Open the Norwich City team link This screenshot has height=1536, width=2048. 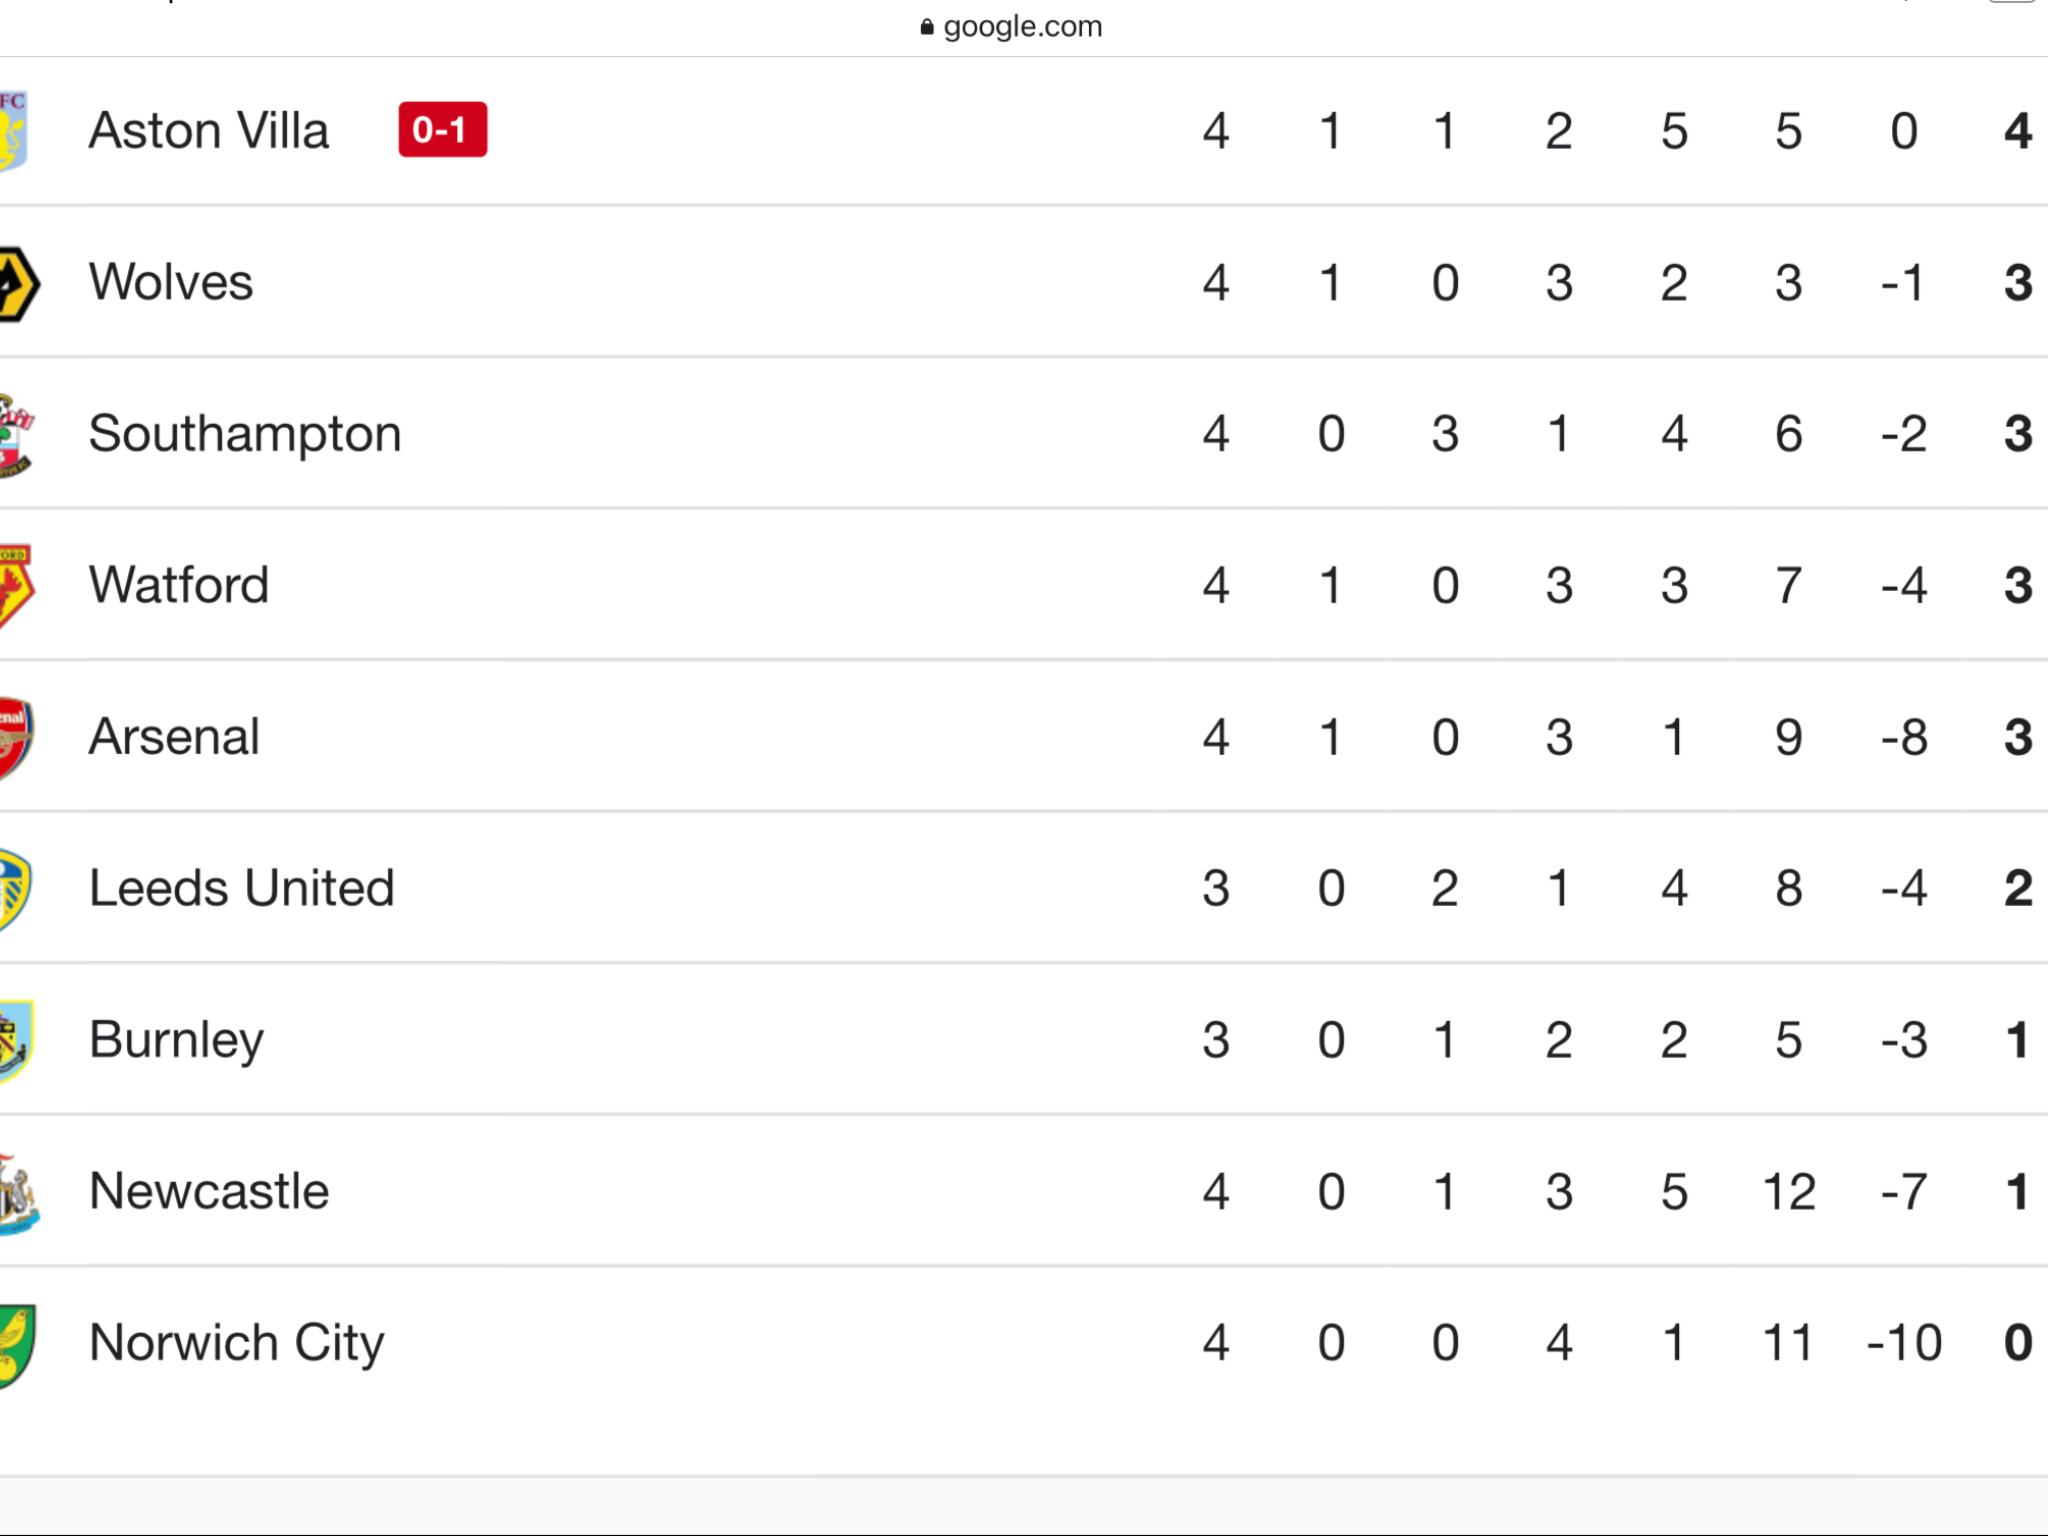(237, 1344)
